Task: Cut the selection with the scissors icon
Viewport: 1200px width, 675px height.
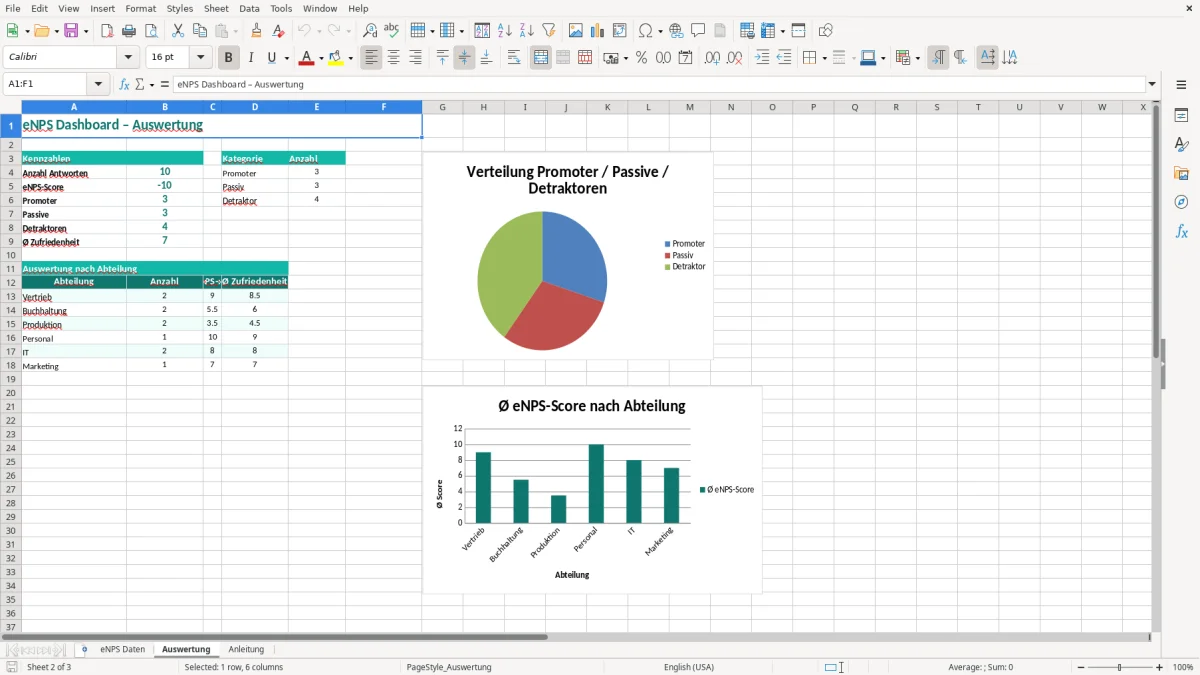Action: [178, 31]
